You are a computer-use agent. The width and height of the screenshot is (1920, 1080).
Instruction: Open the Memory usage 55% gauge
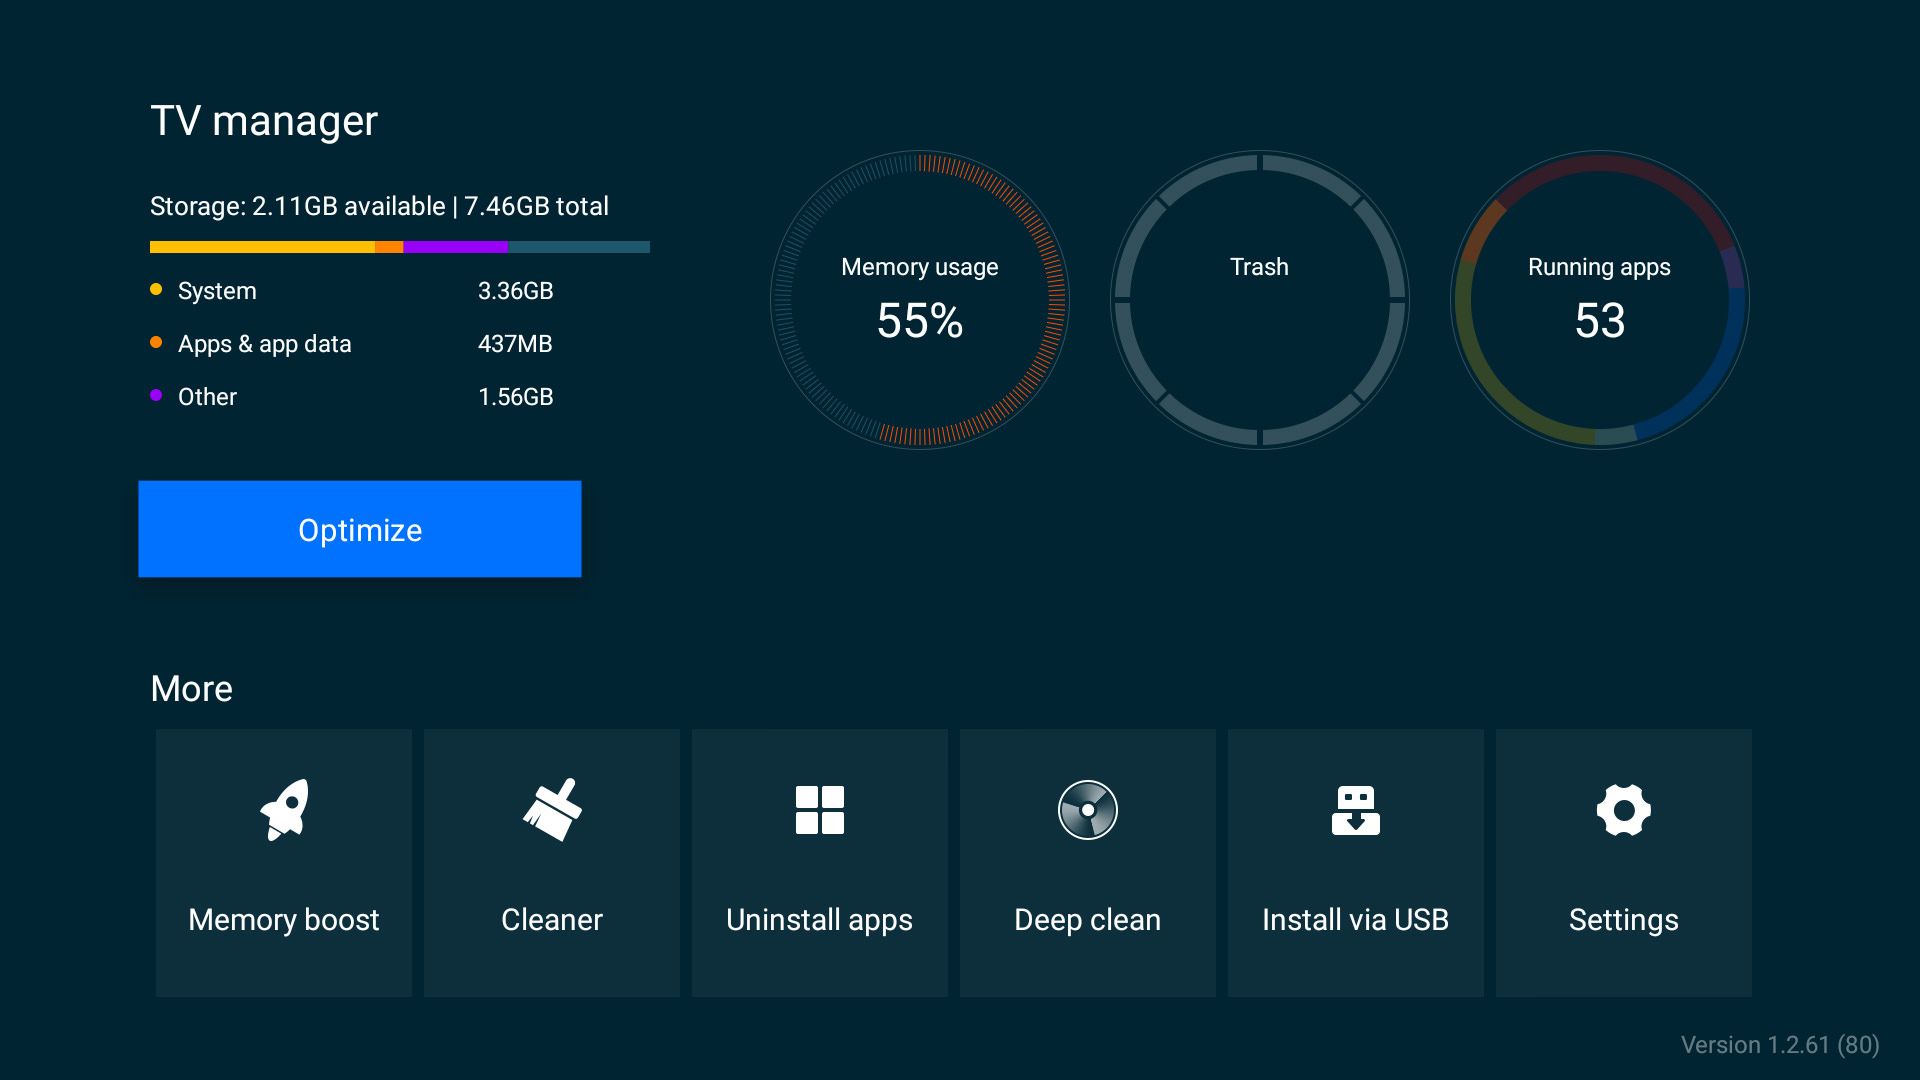(x=920, y=300)
